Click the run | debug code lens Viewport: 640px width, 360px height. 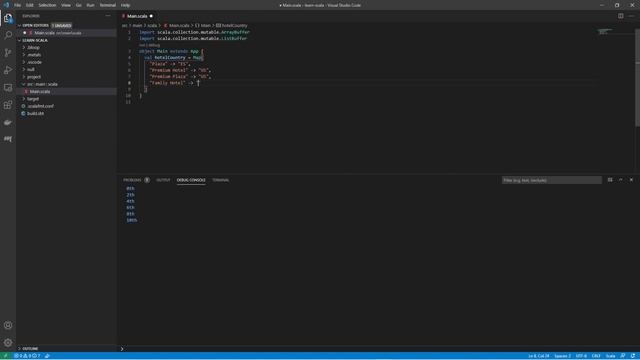[149, 45]
